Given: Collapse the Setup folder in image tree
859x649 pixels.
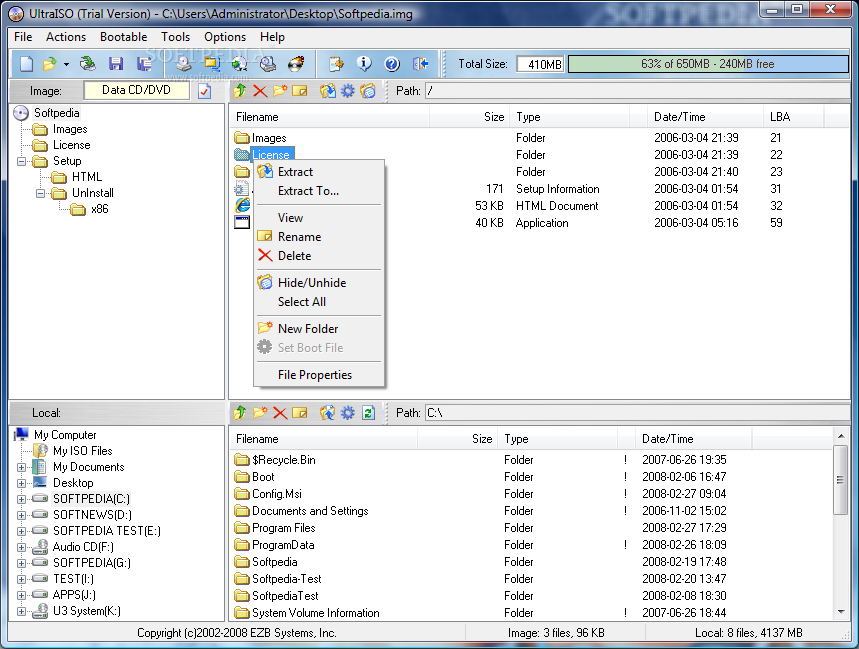Looking at the screenshot, I should (x=22, y=161).
